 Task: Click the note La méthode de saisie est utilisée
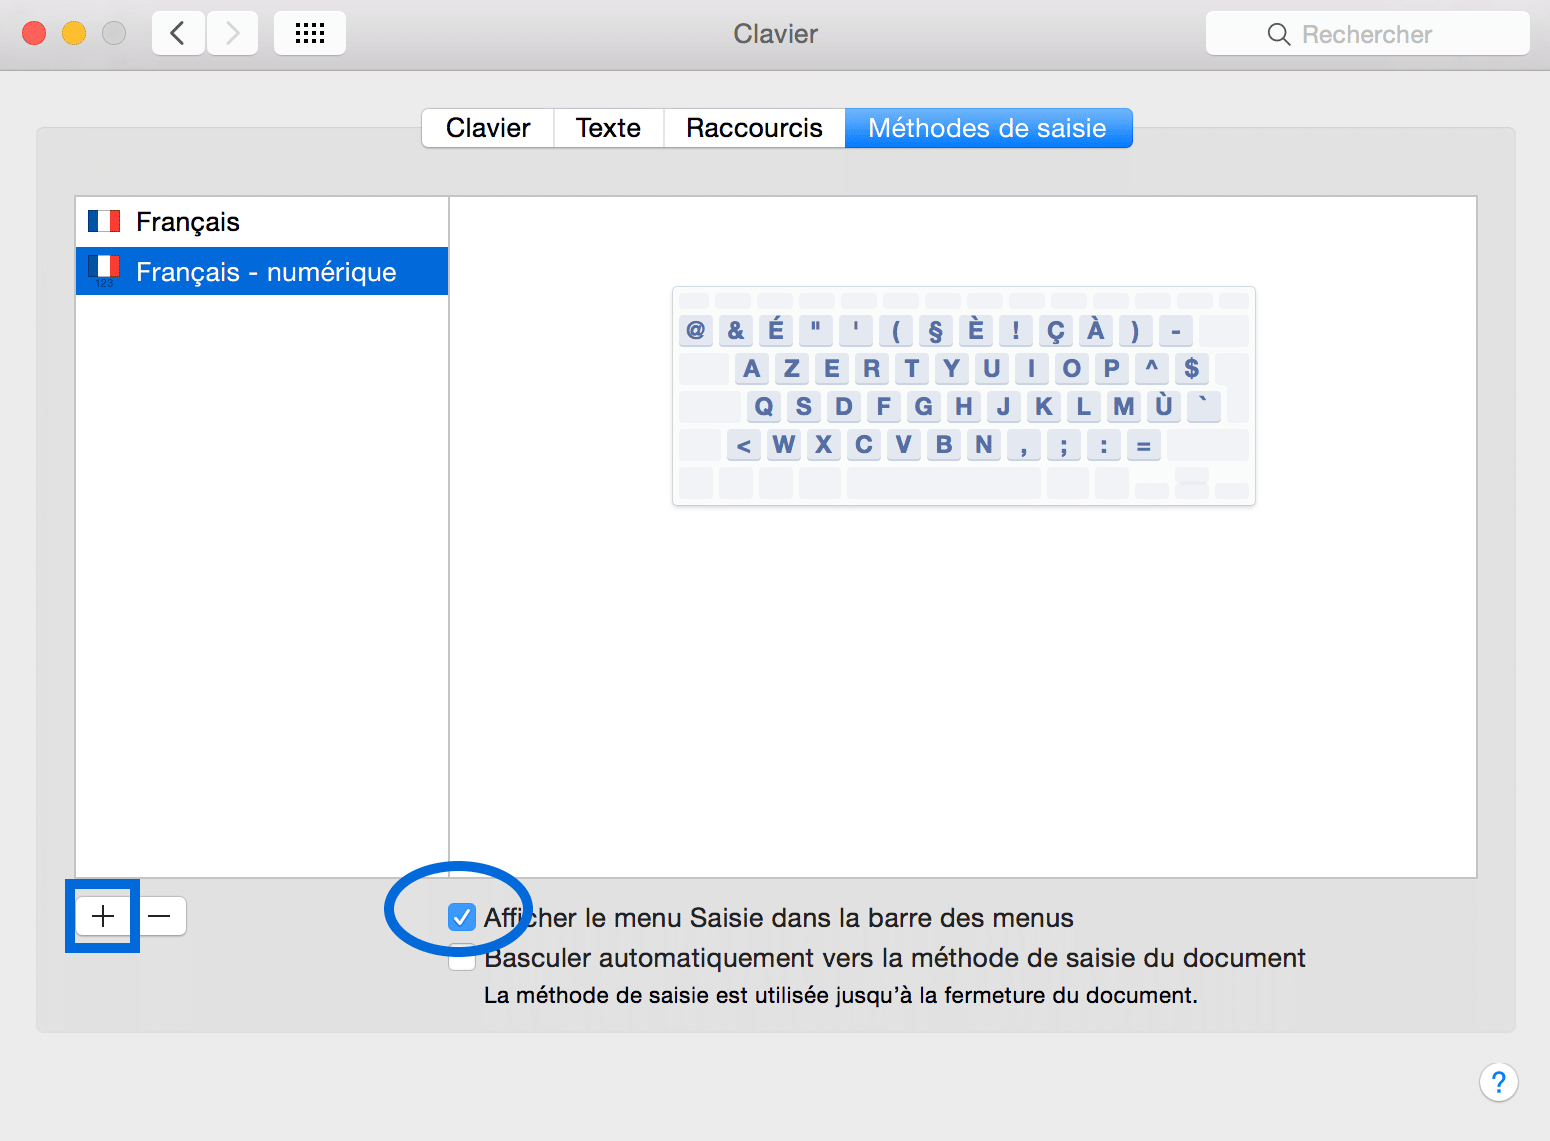coord(841,996)
